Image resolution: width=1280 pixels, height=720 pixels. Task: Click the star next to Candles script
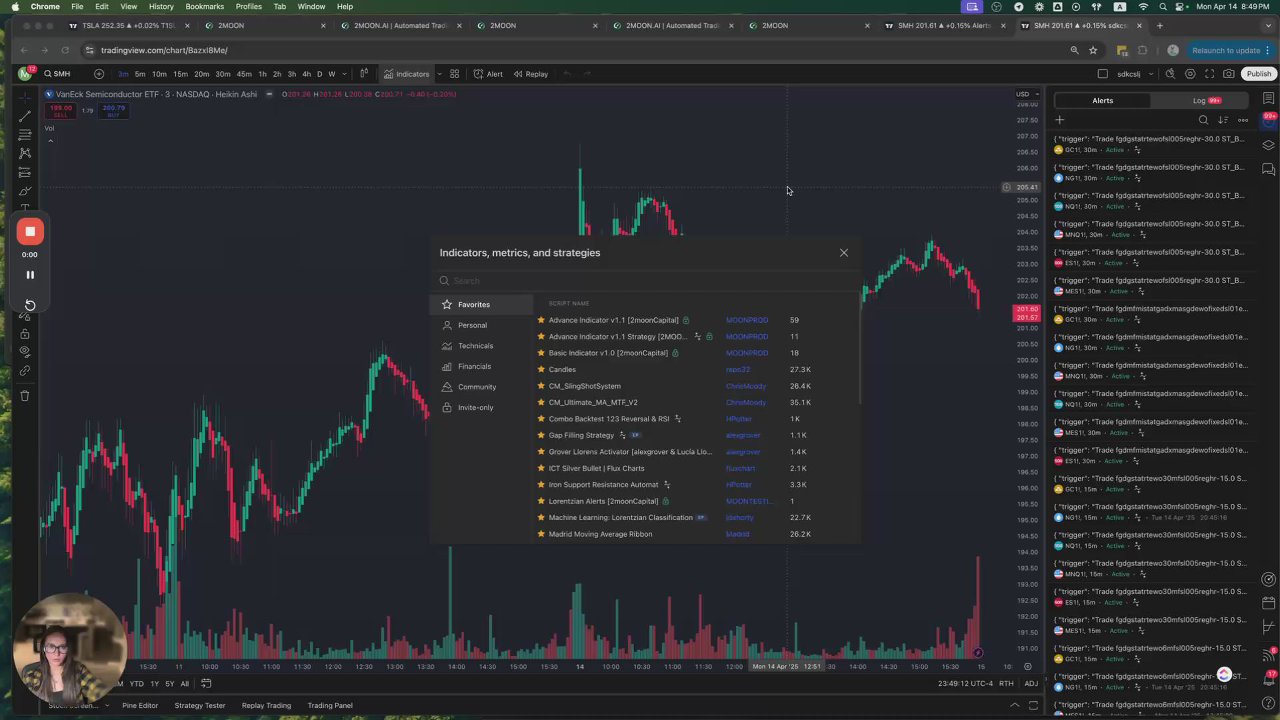click(x=541, y=370)
